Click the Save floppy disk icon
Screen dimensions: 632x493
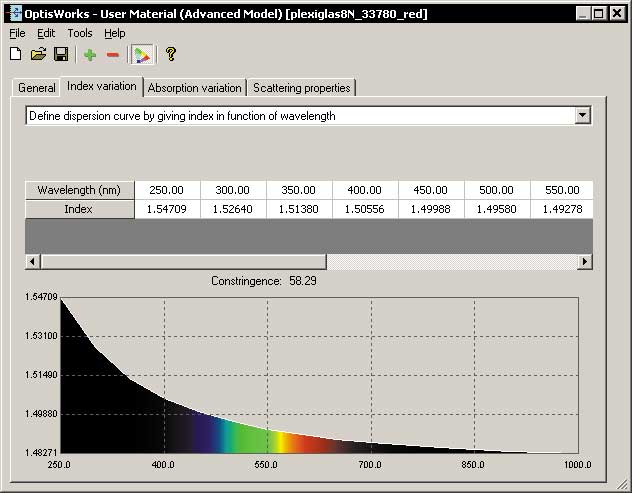pos(60,54)
